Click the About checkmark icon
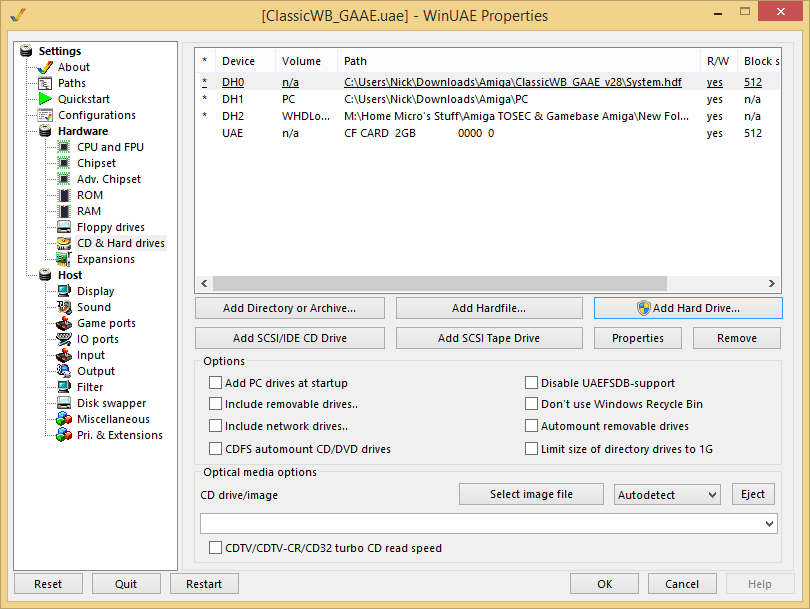Image resolution: width=810 pixels, height=609 pixels. click(x=45, y=67)
